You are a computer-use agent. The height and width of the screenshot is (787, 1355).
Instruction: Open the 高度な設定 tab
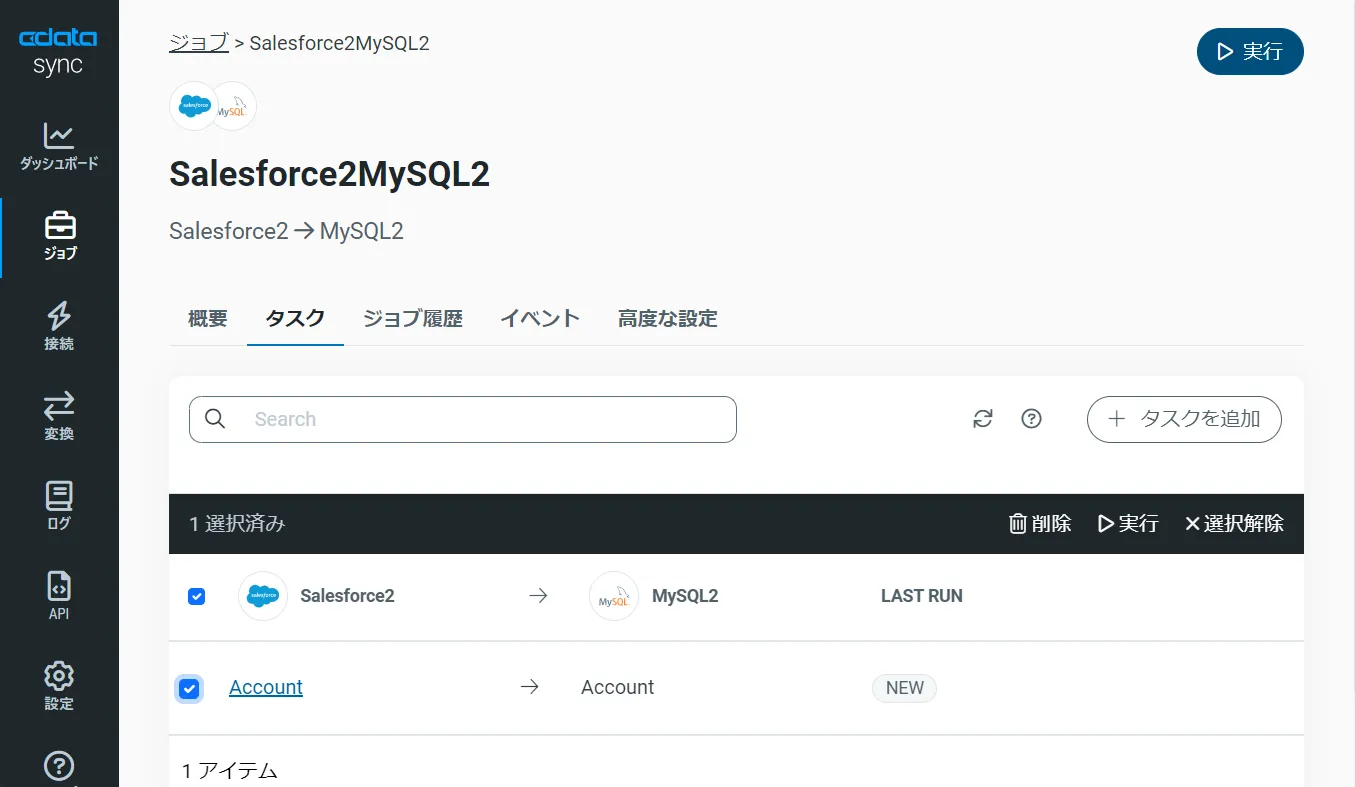[x=666, y=318]
